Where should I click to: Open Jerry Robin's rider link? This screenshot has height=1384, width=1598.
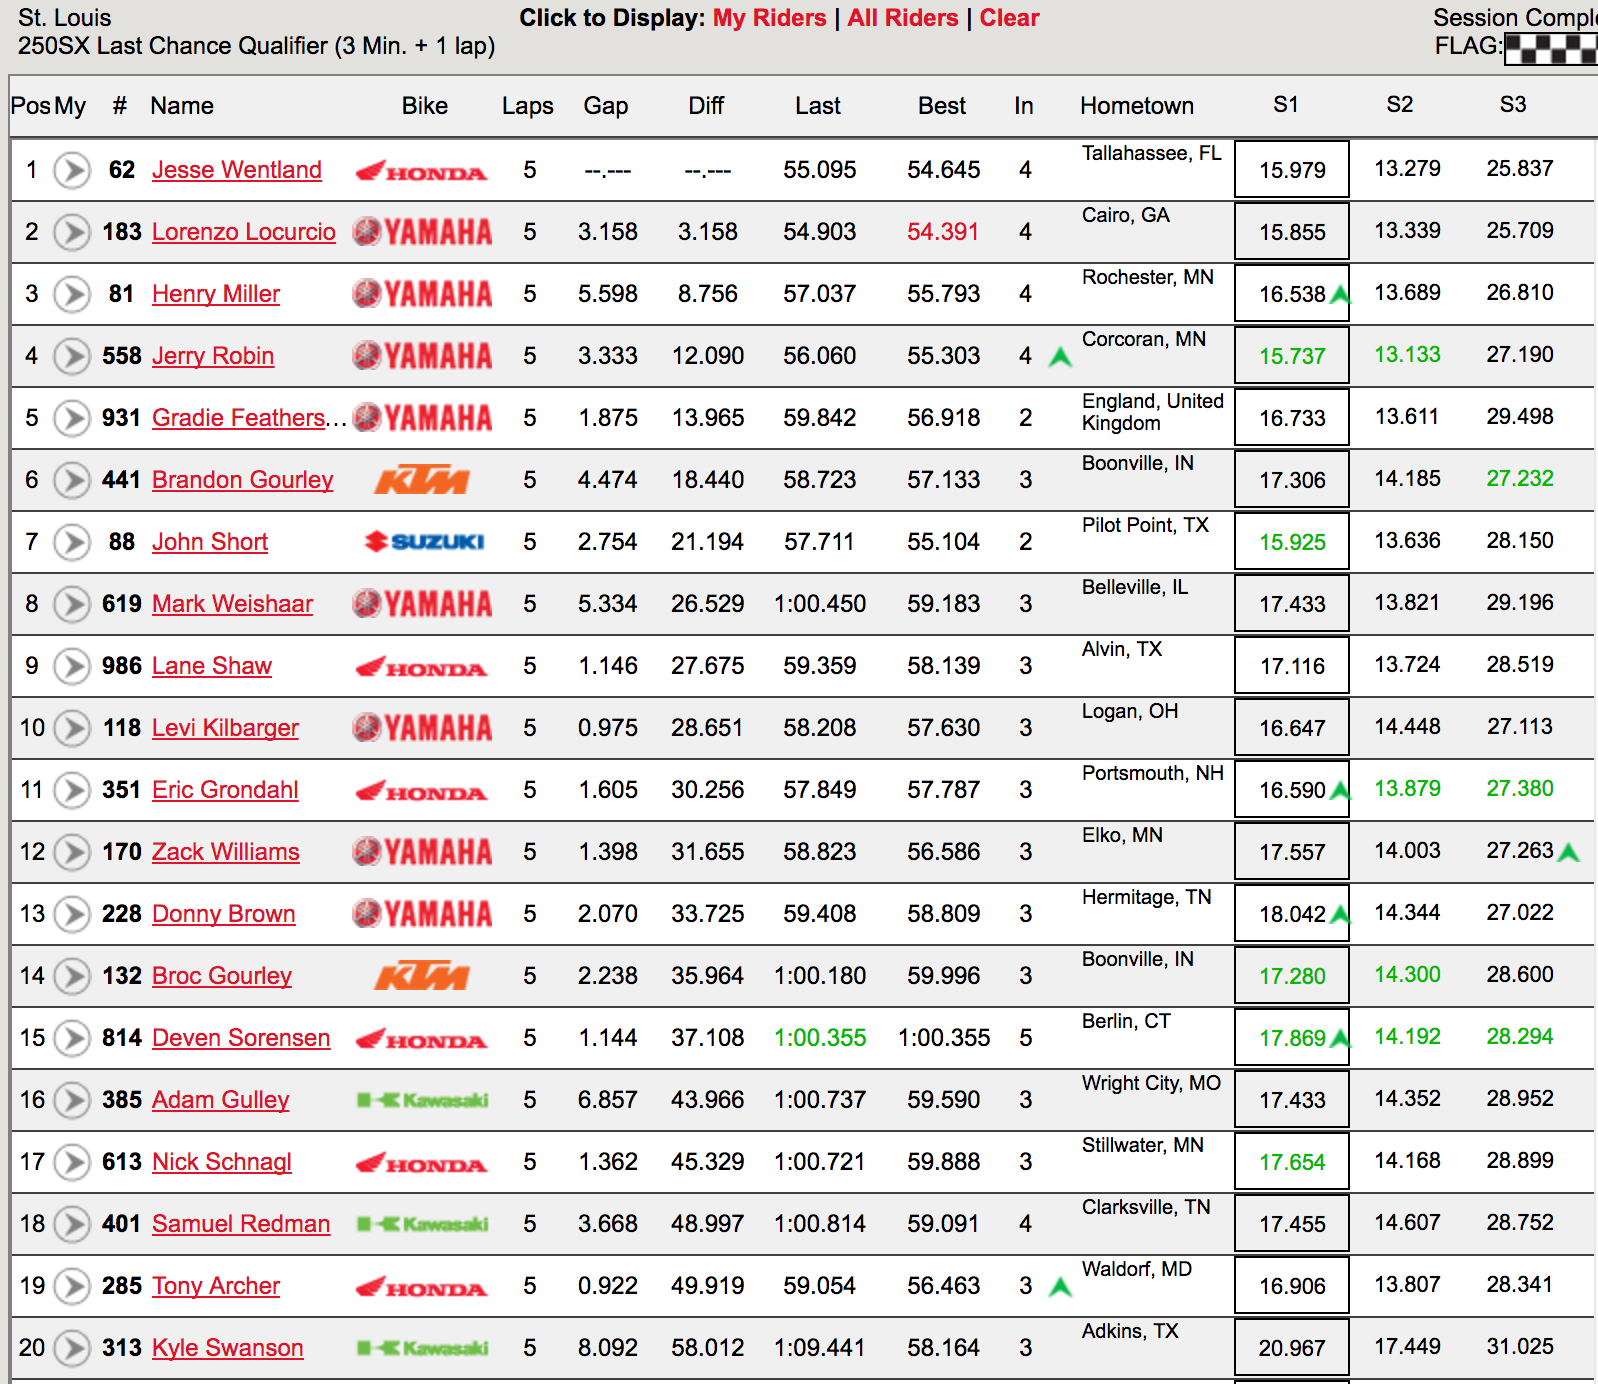coord(213,356)
